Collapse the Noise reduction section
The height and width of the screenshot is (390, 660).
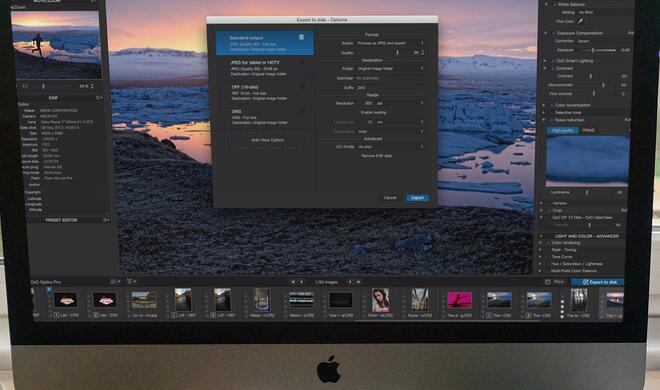point(544,120)
